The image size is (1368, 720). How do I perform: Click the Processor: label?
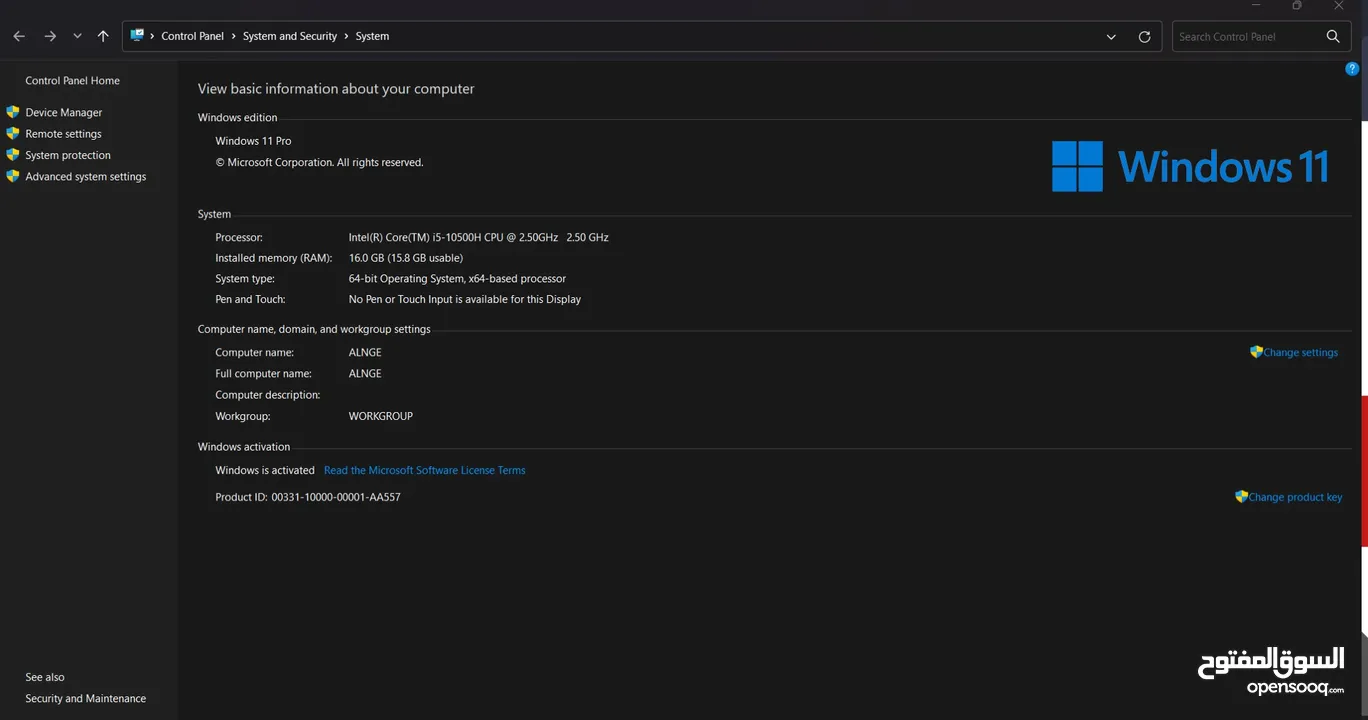(x=239, y=238)
